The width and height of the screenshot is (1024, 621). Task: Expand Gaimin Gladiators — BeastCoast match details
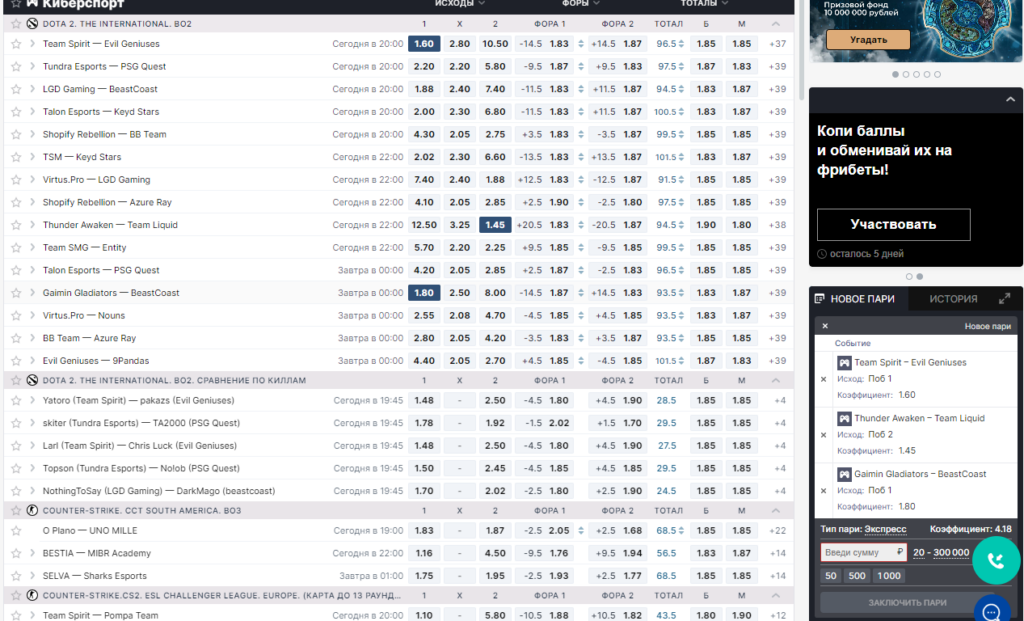click(32, 293)
